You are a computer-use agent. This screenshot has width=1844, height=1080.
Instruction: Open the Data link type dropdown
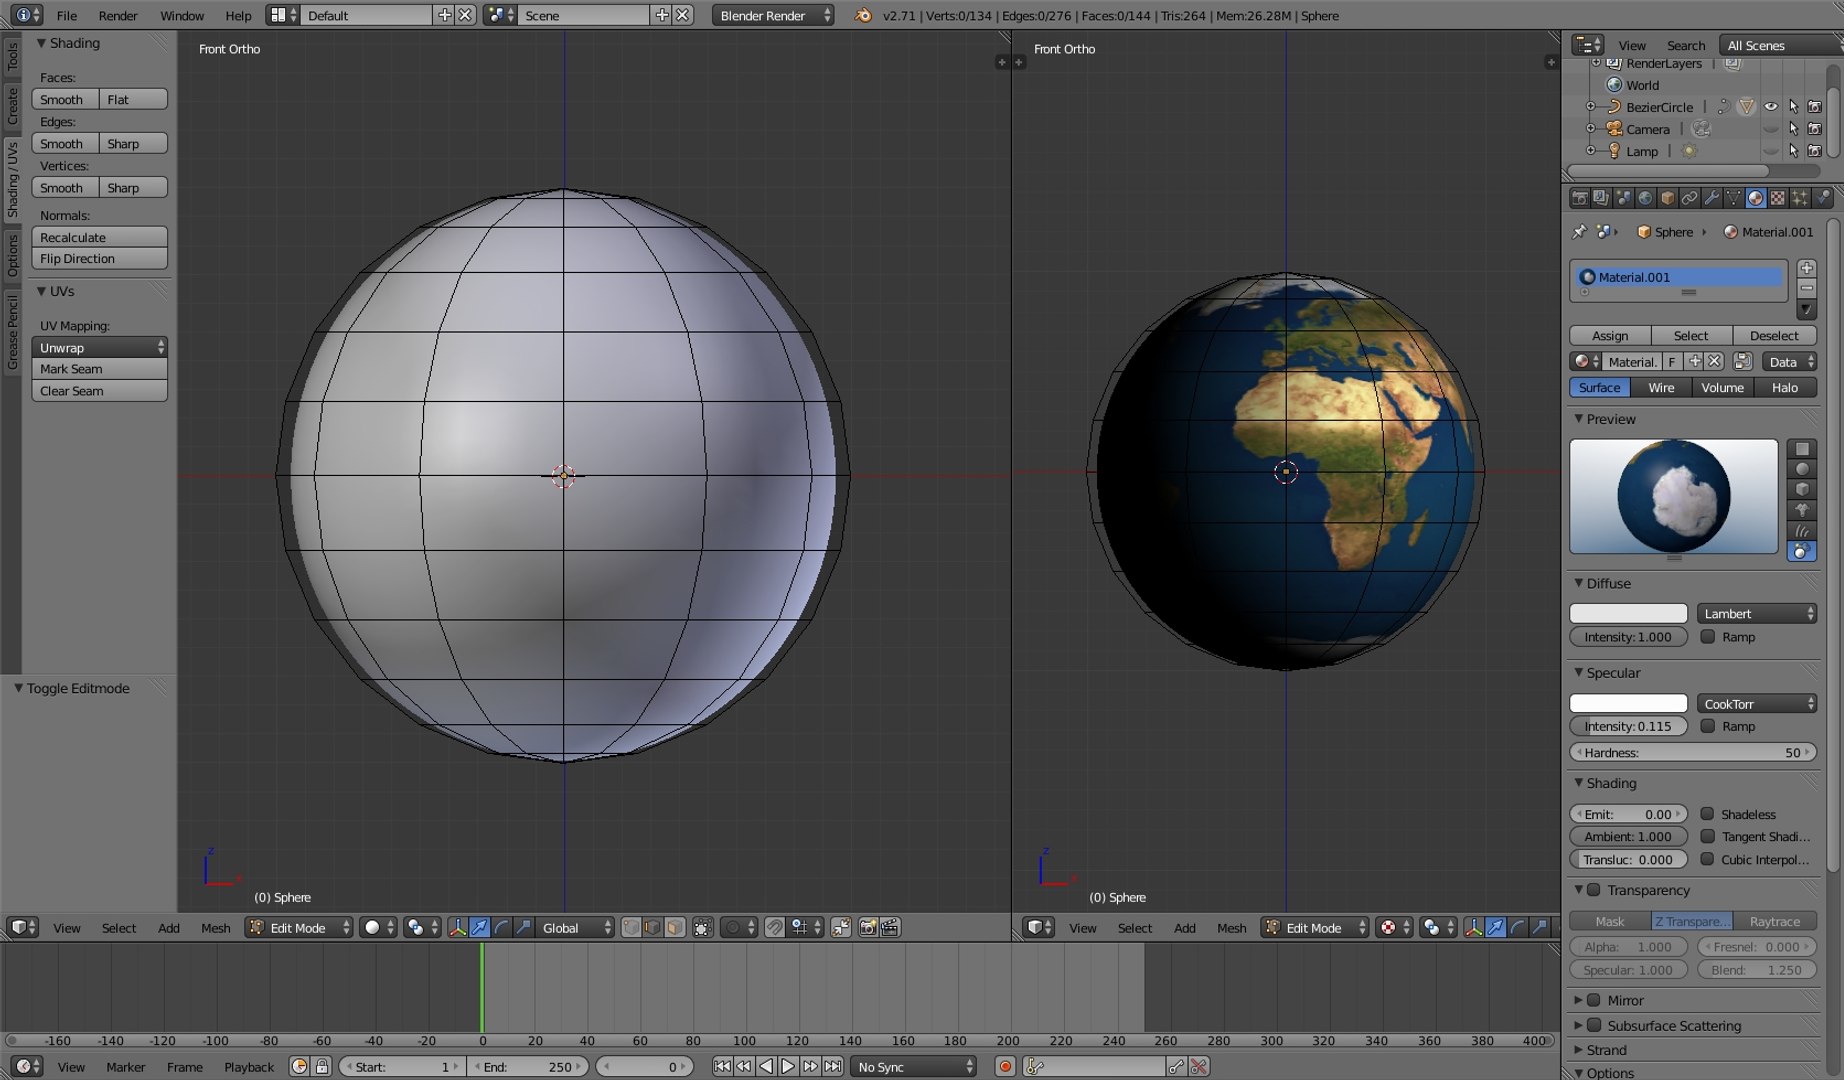click(1789, 362)
